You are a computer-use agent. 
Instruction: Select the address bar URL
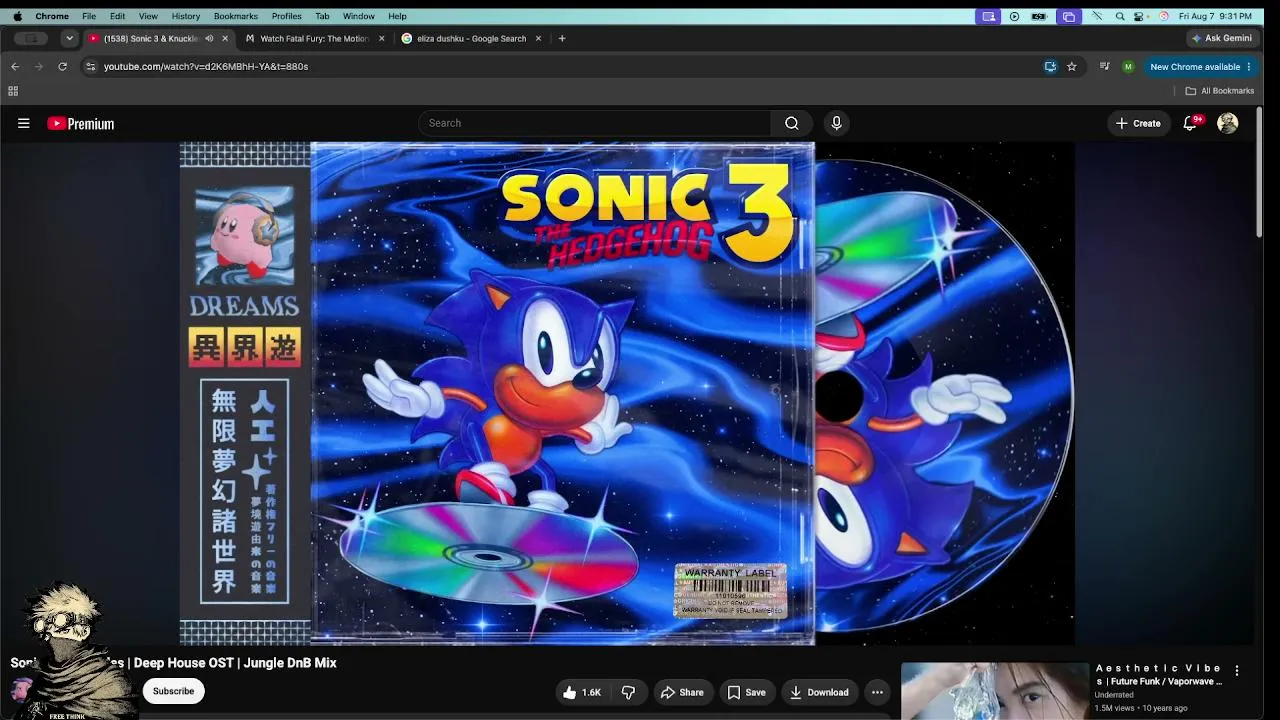click(206, 66)
